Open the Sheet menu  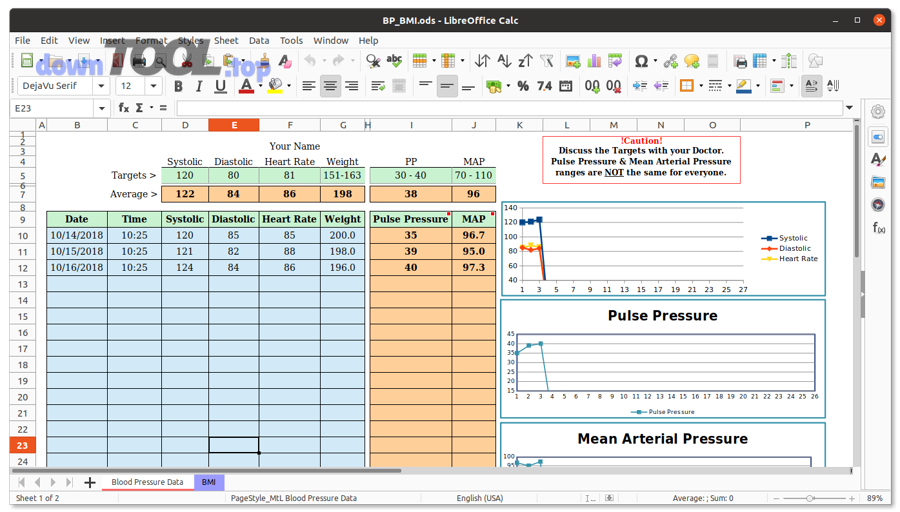tap(226, 40)
